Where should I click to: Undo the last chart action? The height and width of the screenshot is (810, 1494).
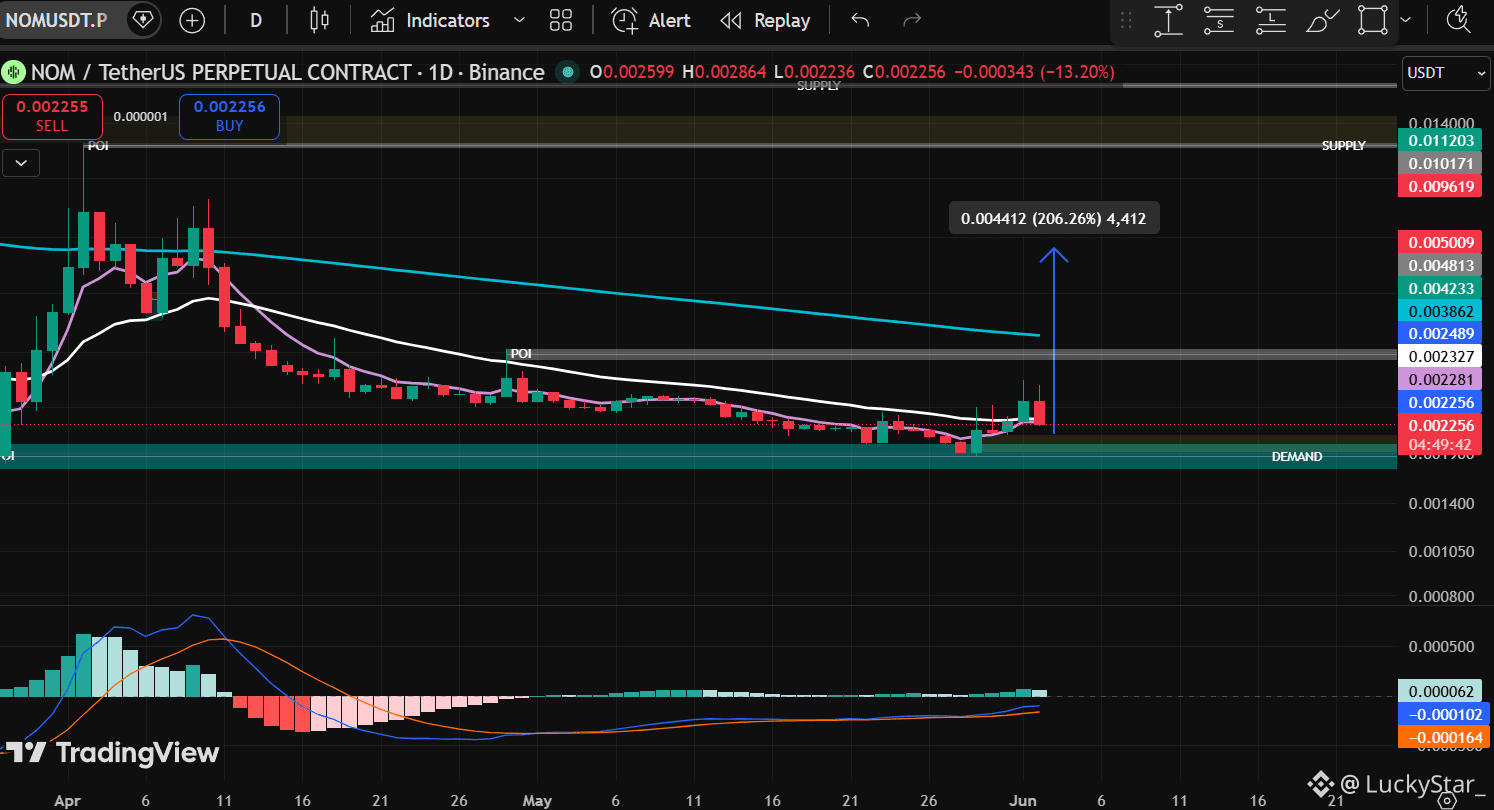tap(860, 20)
